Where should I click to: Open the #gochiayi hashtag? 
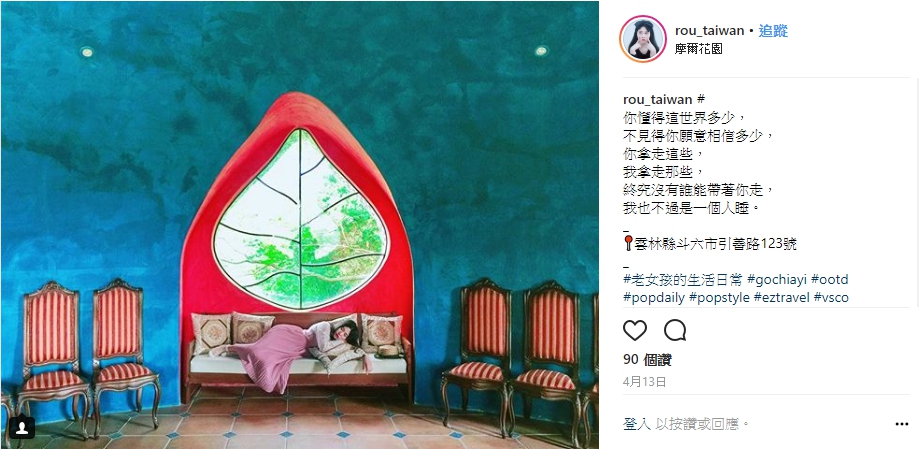click(776, 279)
